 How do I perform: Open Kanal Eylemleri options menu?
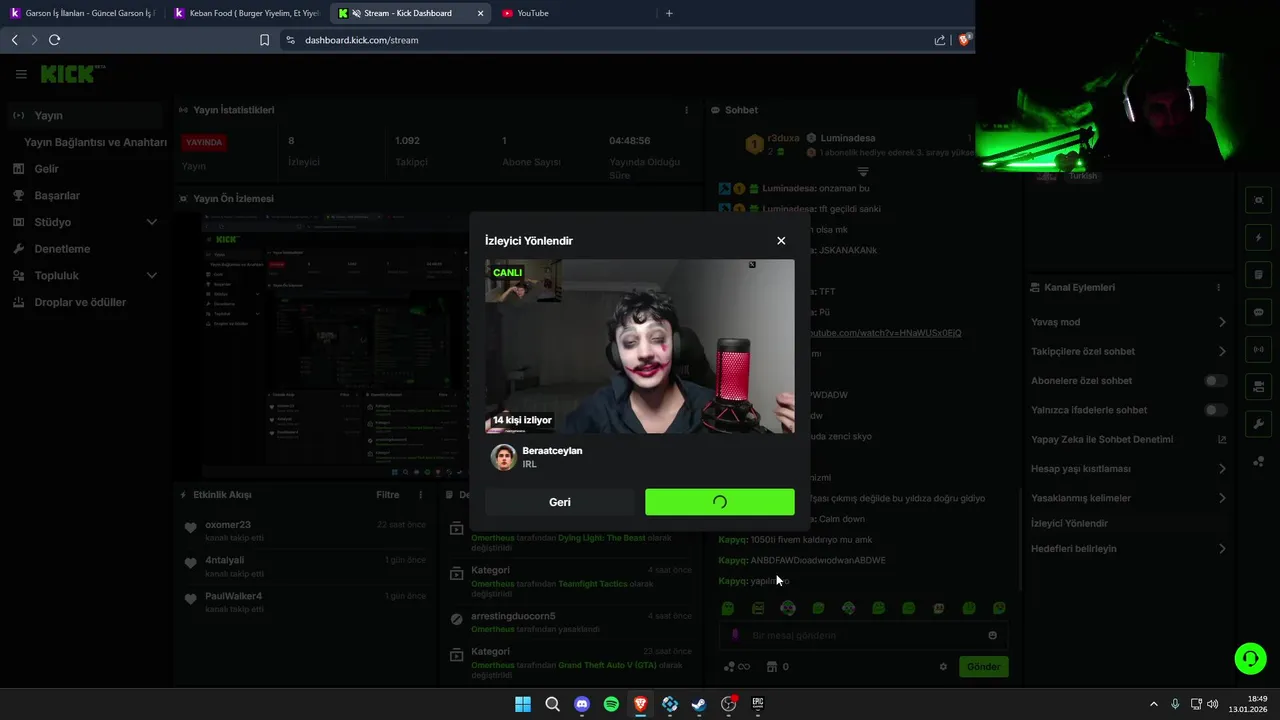click(x=1218, y=288)
